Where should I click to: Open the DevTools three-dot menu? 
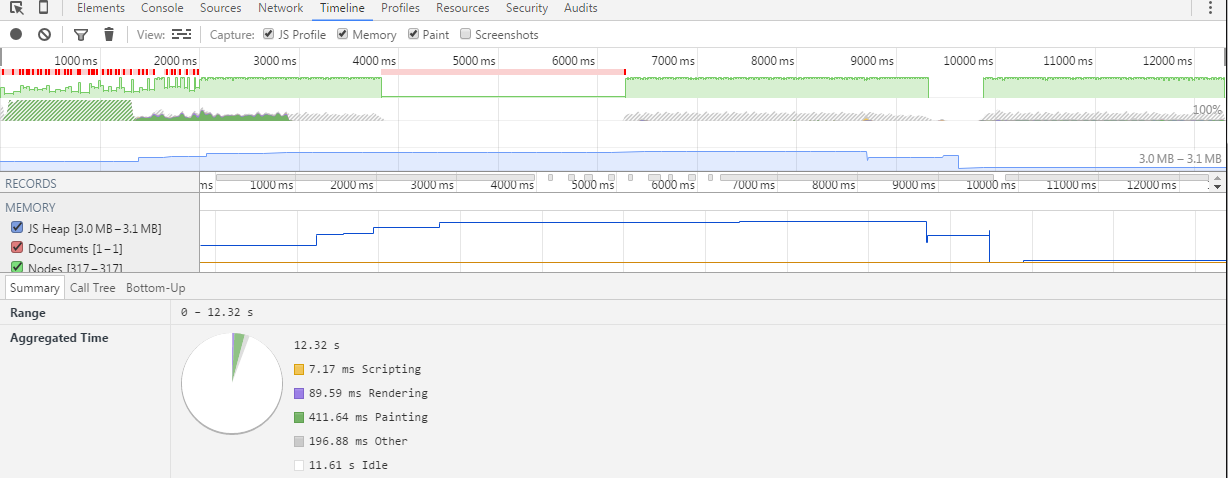pyautogui.click(x=1208, y=8)
